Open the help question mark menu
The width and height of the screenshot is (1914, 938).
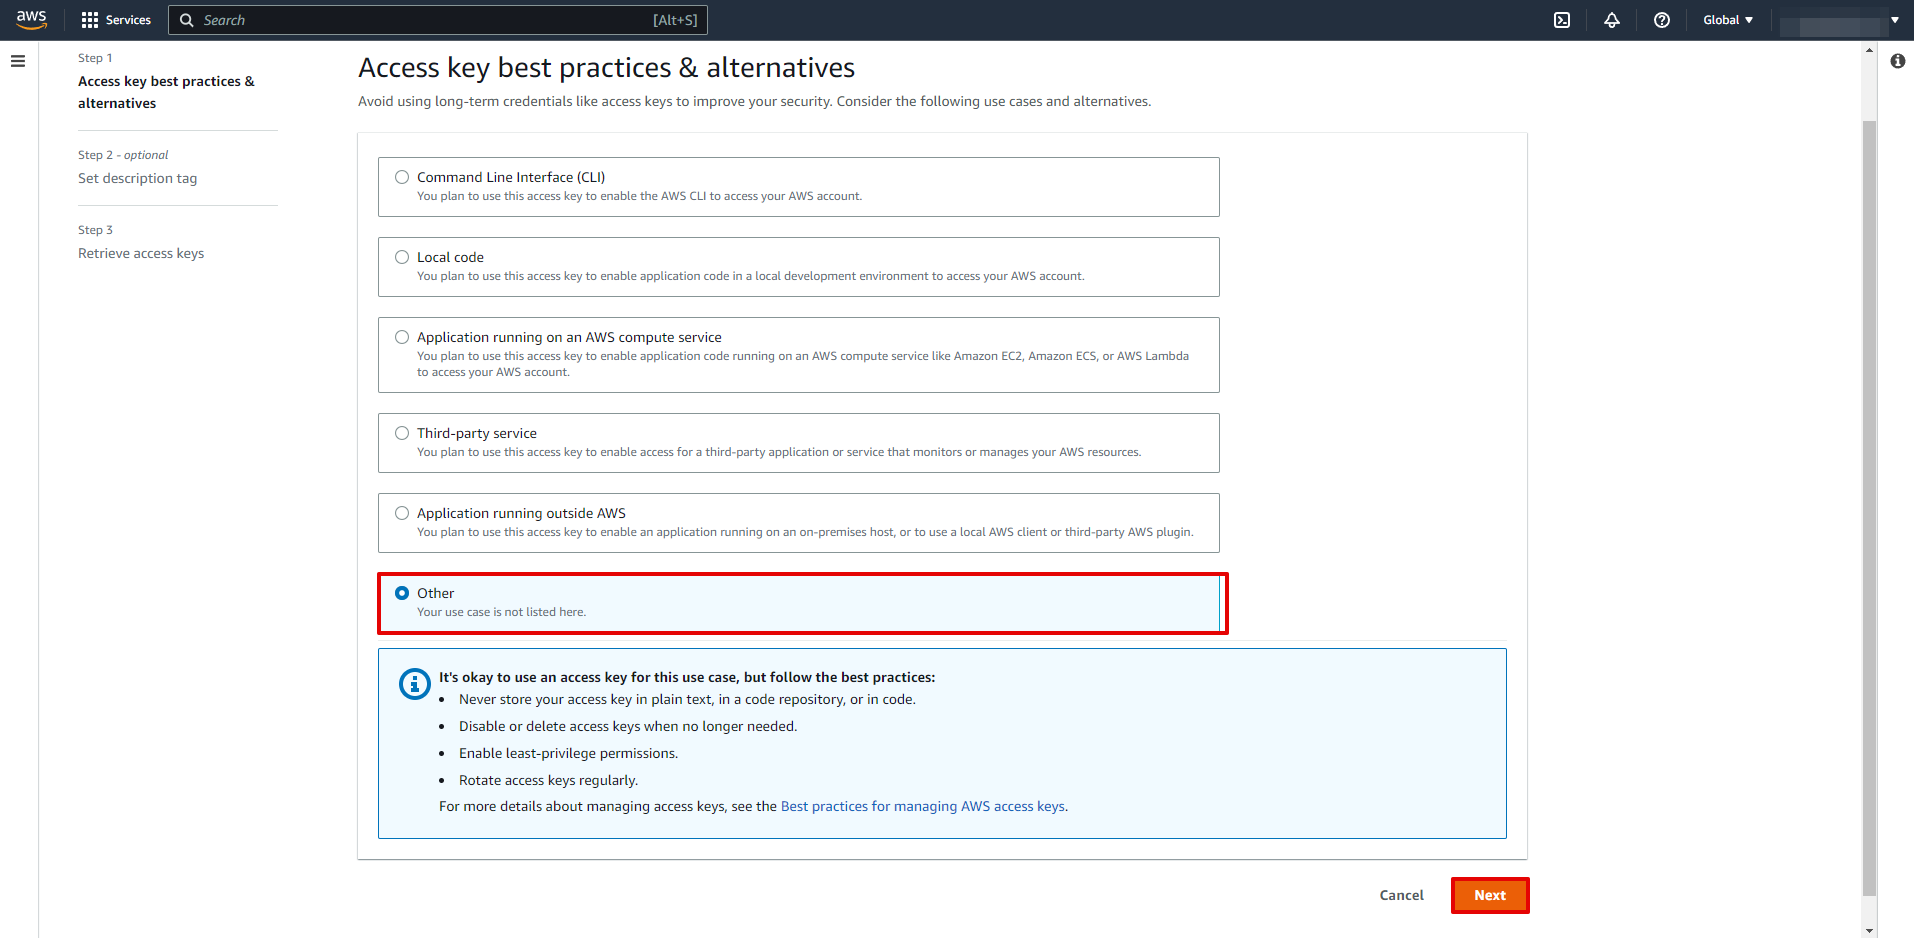[x=1662, y=20]
